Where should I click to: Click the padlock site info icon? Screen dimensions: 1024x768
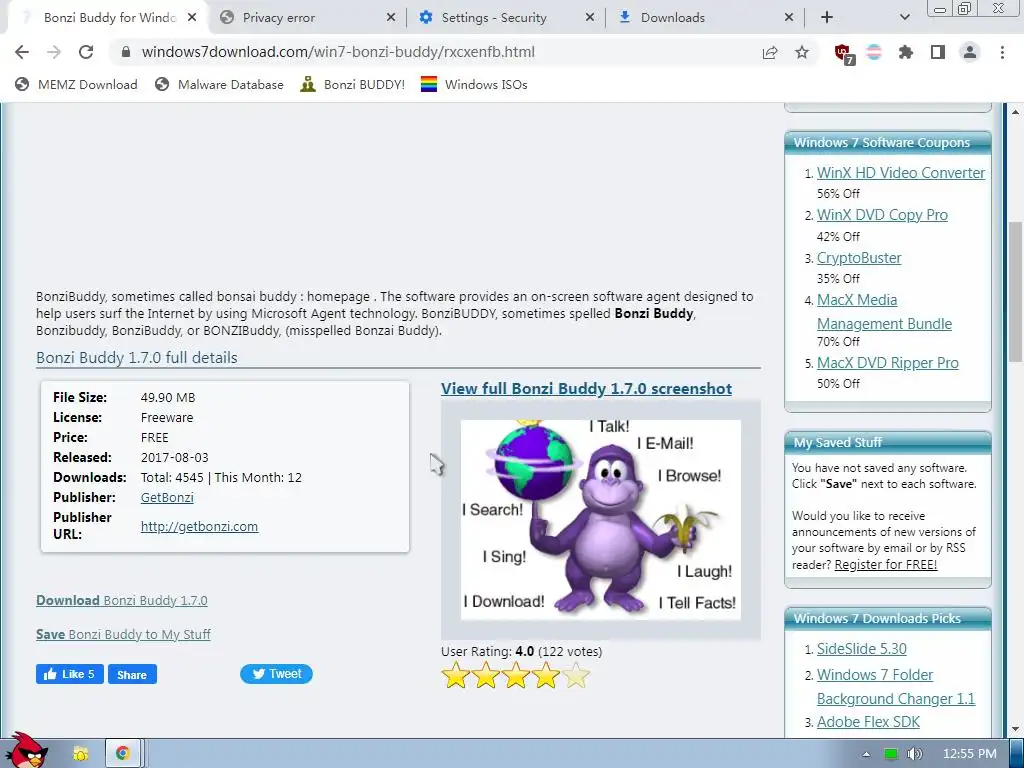[x=126, y=52]
